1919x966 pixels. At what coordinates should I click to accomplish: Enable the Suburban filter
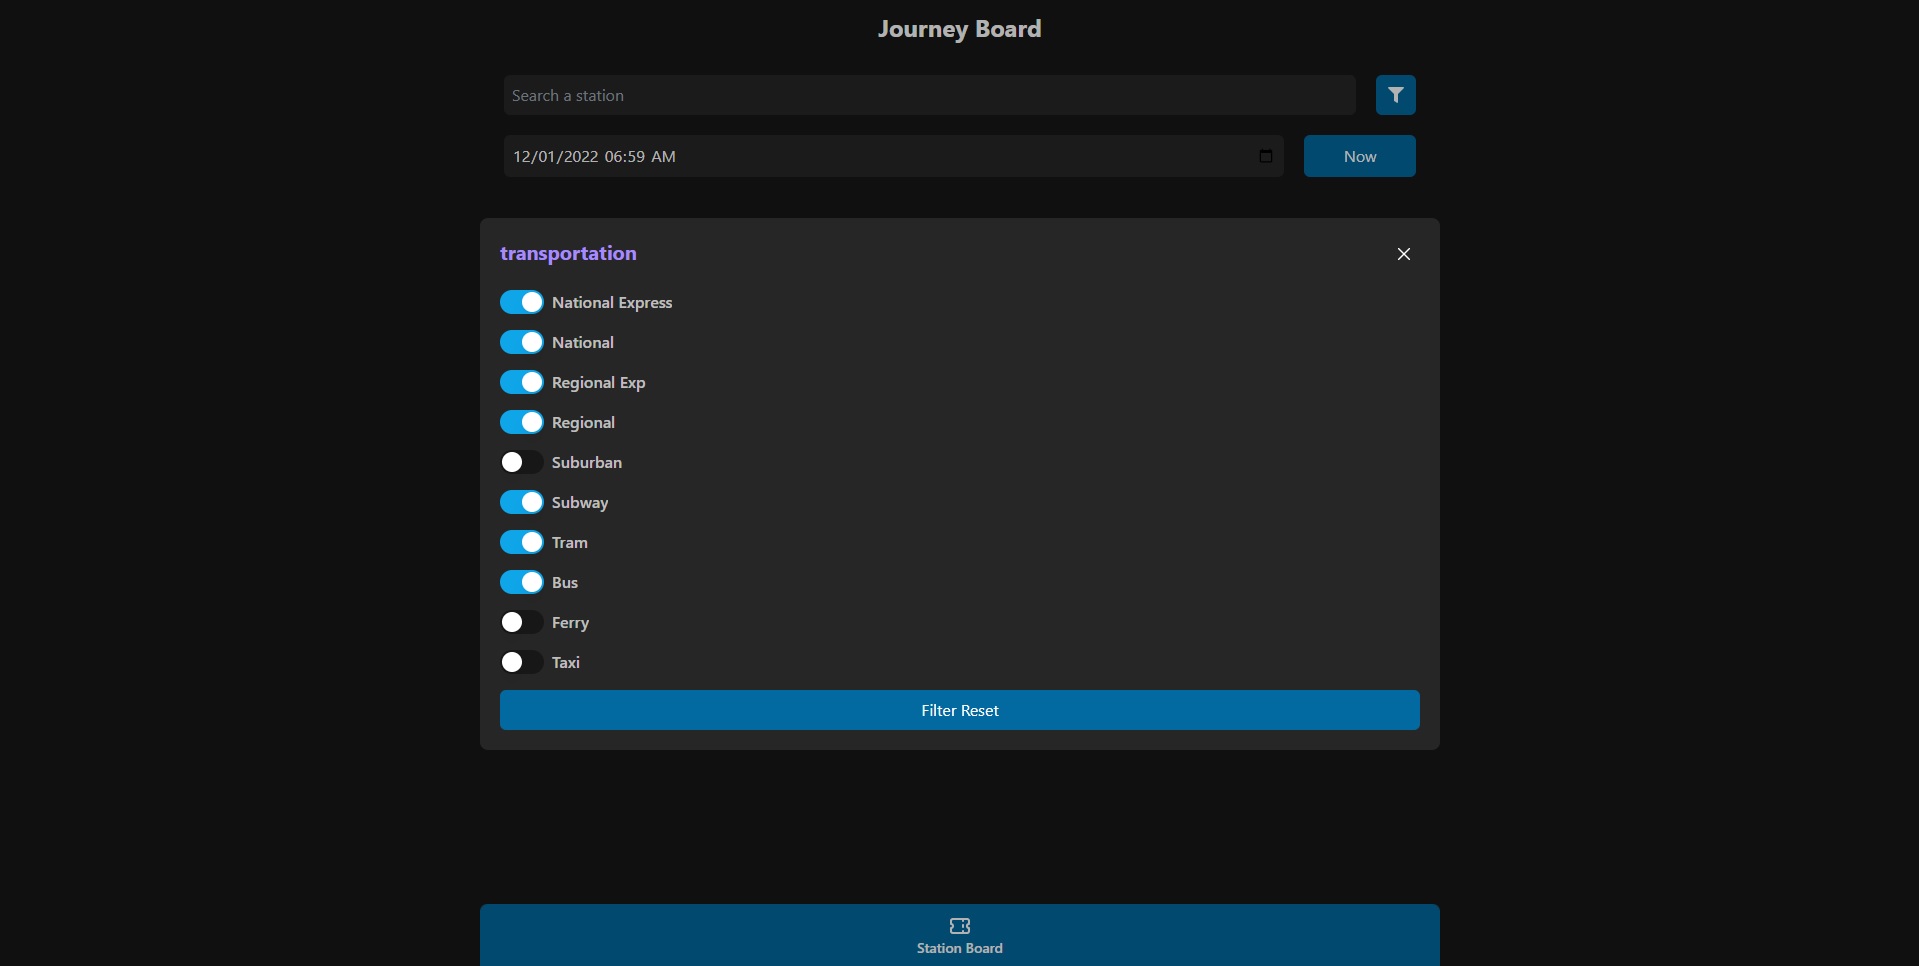tap(522, 462)
